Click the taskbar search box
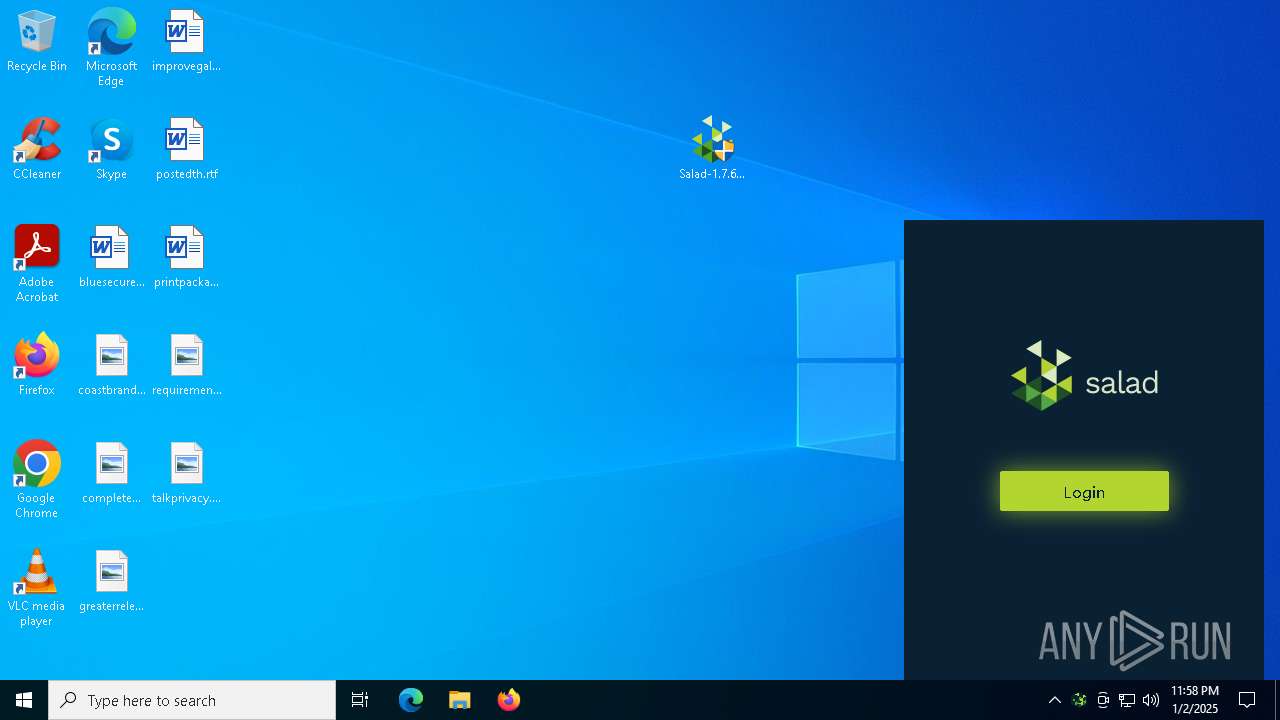Viewport: 1280px width, 720px height. click(192, 700)
